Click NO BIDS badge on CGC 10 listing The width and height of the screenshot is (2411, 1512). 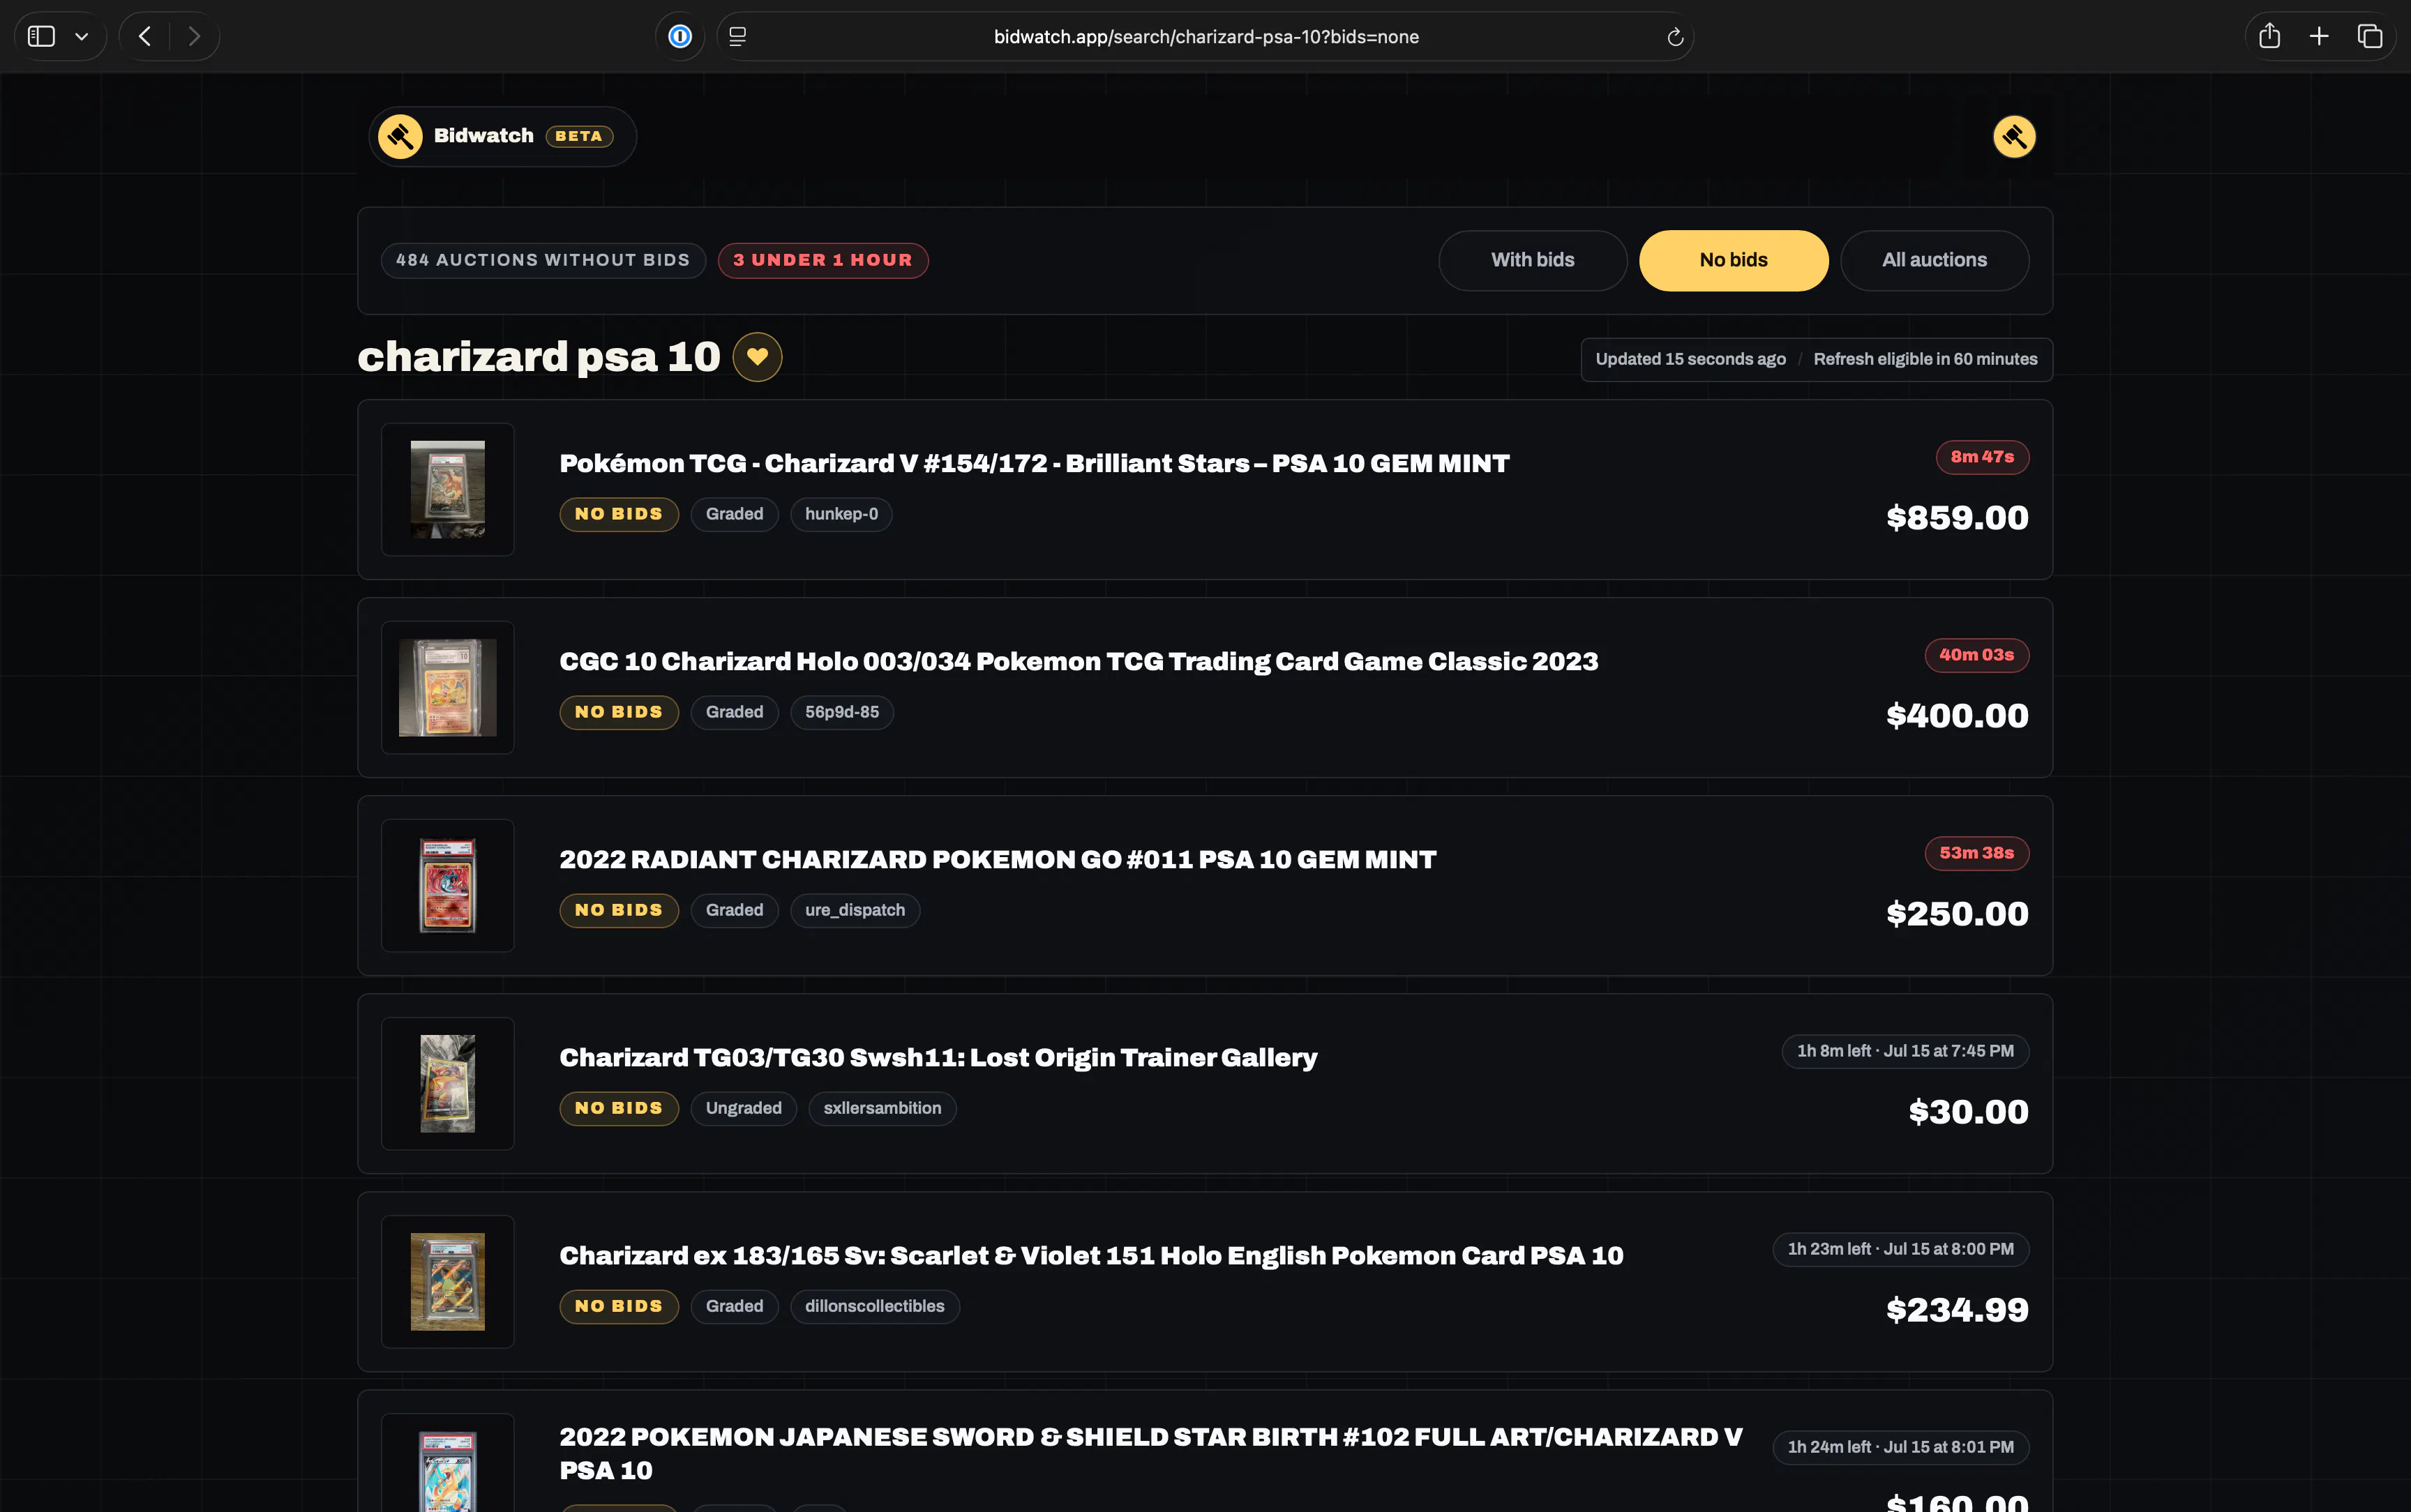coord(619,712)
